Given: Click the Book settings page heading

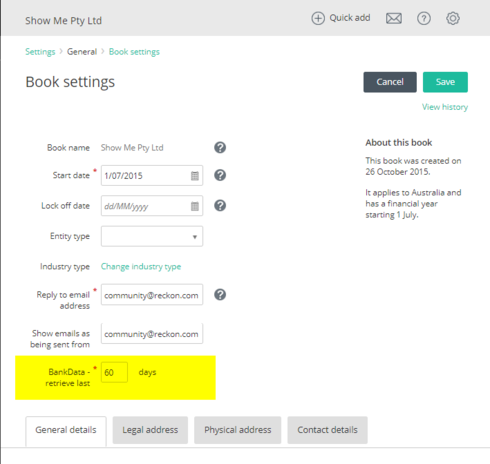Looking at the screenshot, I should (x=70, y=82).
